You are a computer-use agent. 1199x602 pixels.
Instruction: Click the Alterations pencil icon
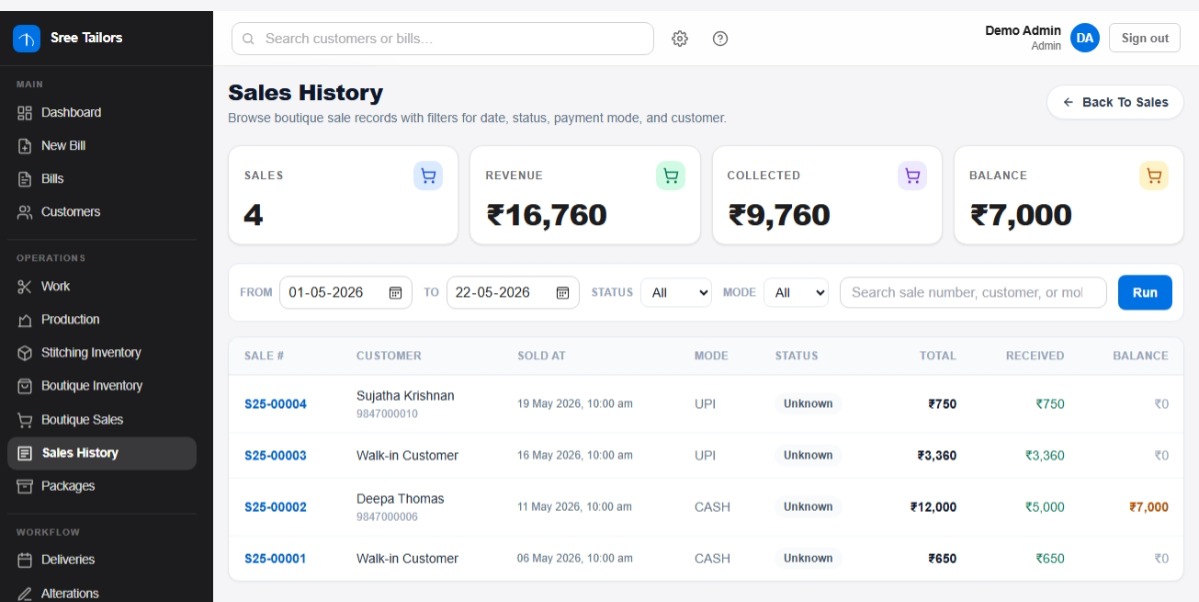pos(24,594)
